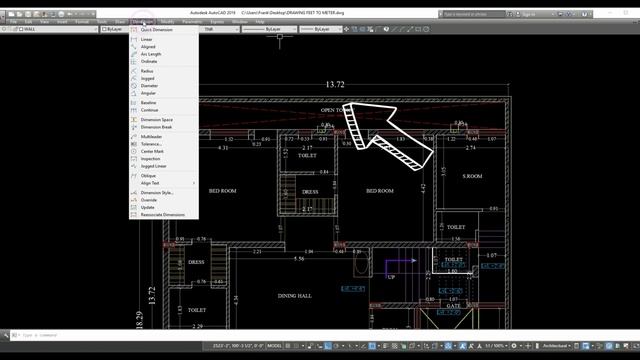The image size is (640, 360).
Task: Expand the Align Text submenu
Action: coord(164,183)
